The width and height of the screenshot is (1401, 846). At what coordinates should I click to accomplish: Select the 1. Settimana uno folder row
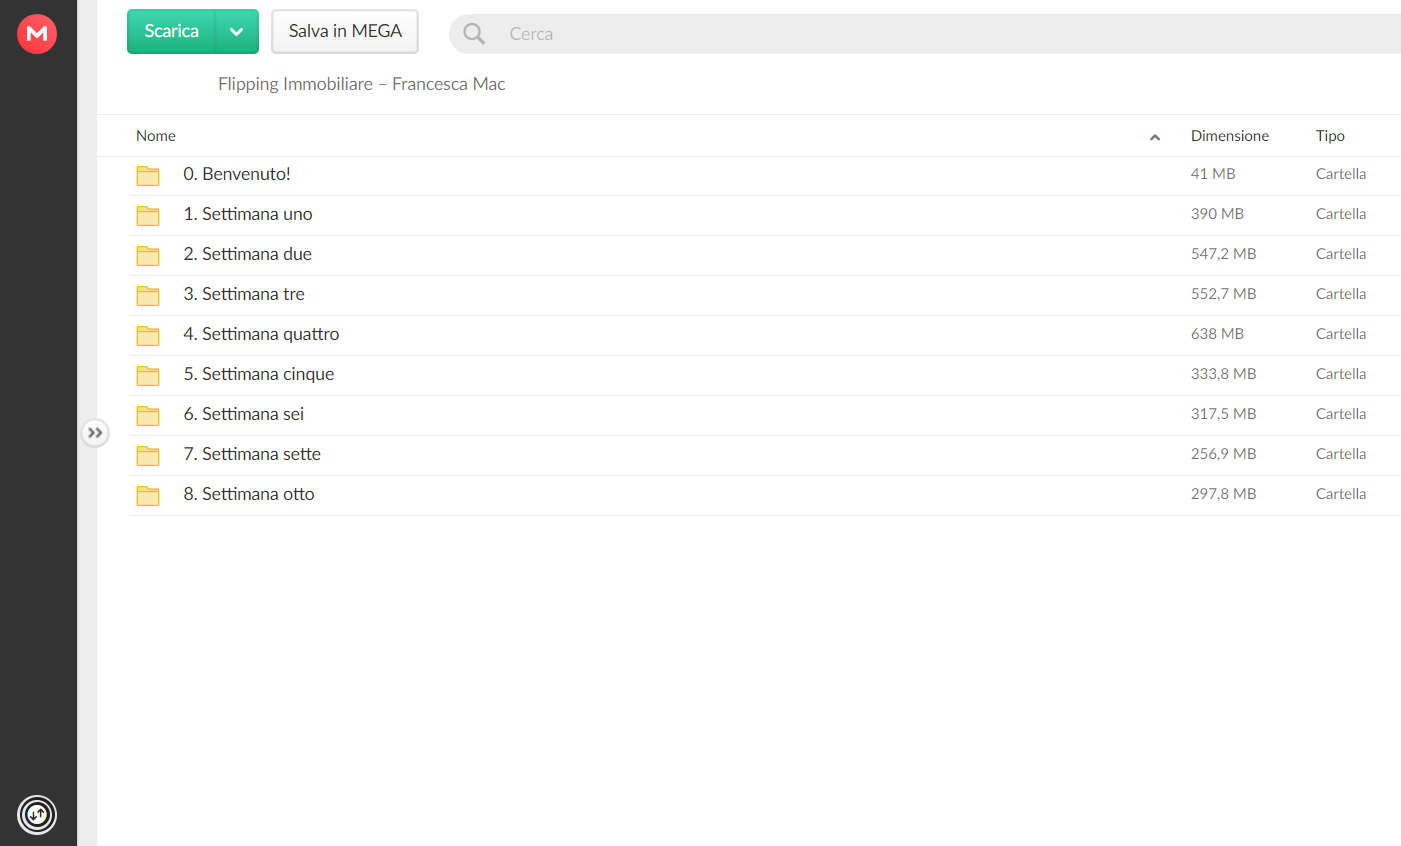pyautogui.click(x=765, y=215)
